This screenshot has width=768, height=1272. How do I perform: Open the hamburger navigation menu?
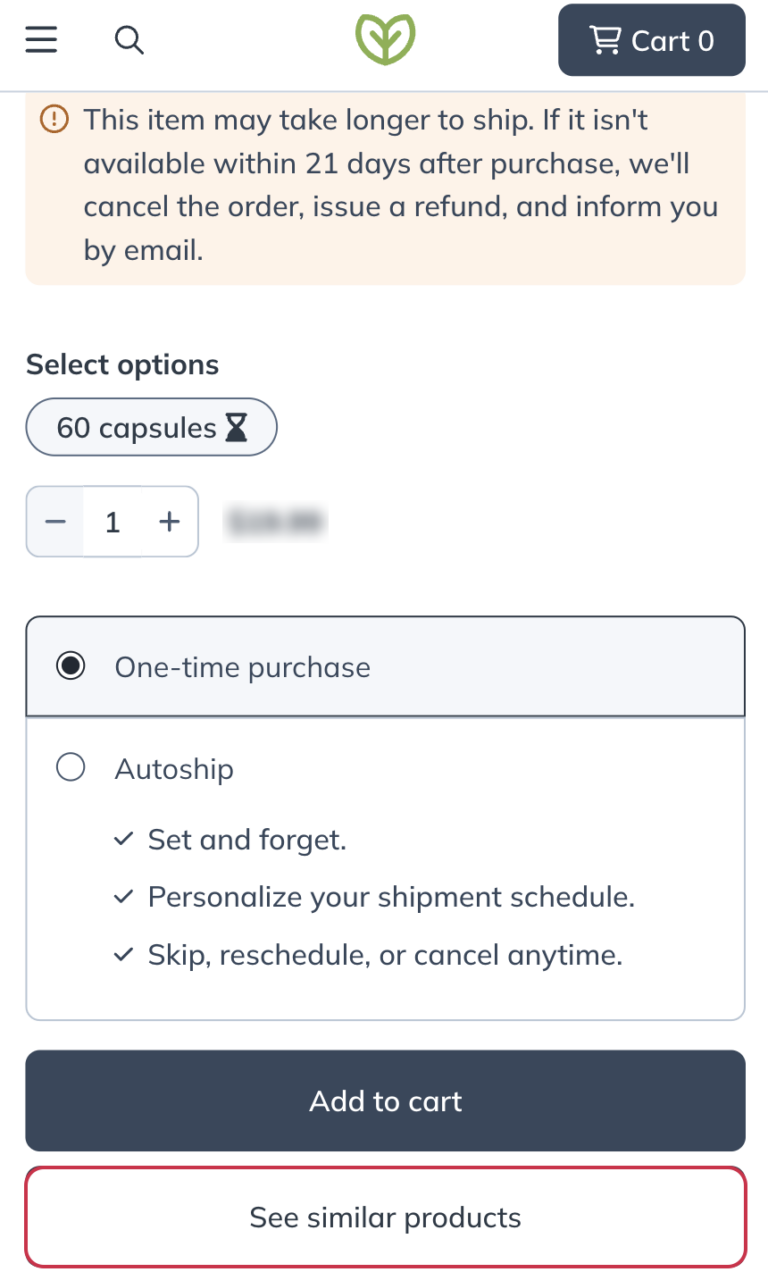tap(41, 40)
